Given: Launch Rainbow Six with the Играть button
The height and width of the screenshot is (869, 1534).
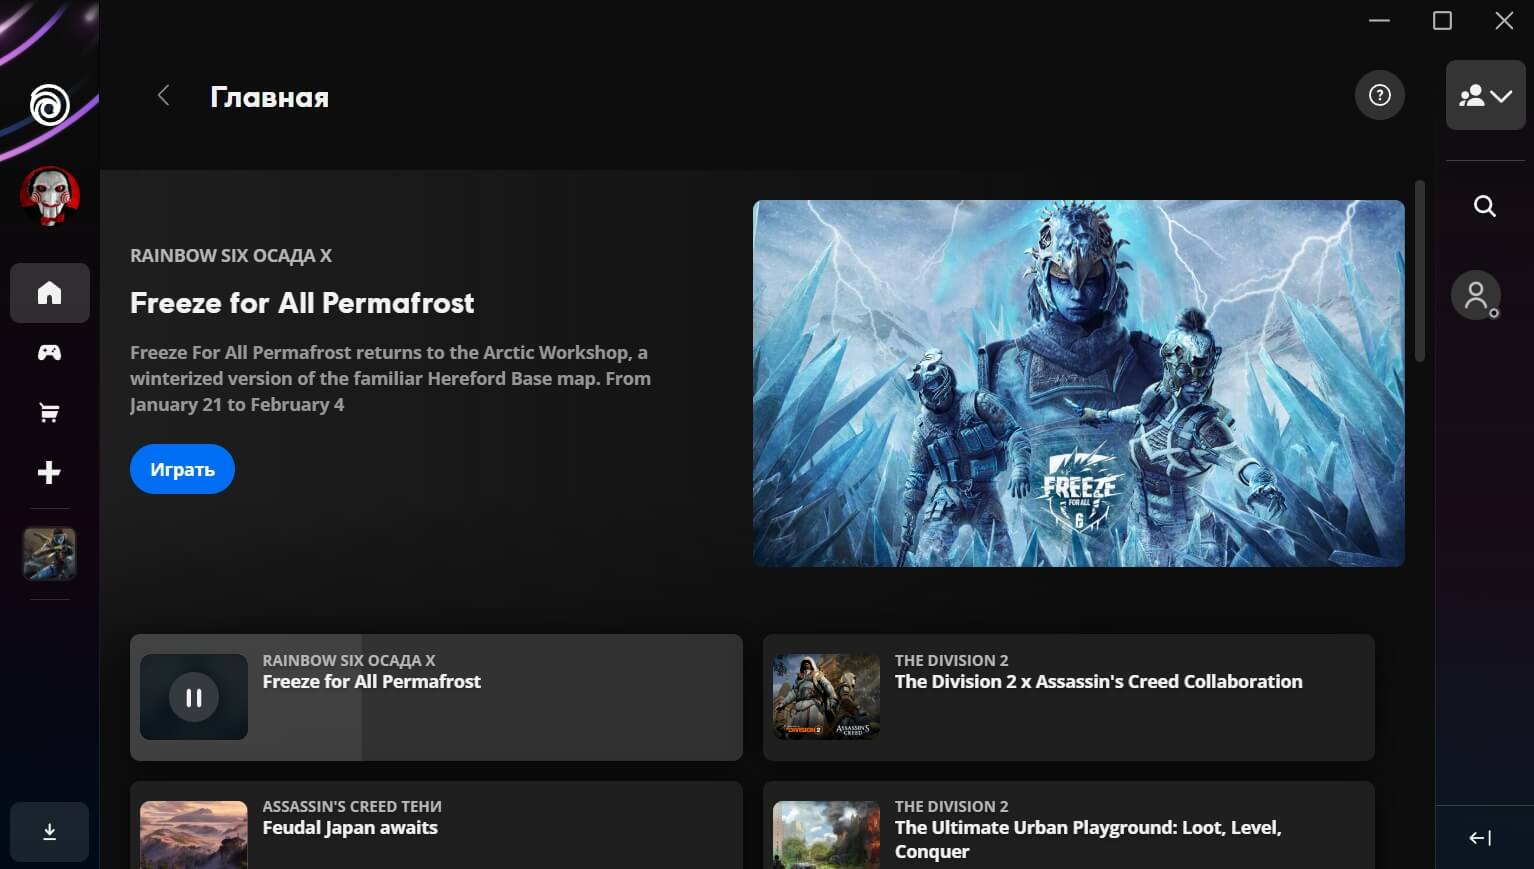Looking at the screenshot, I should coord(182,468).
